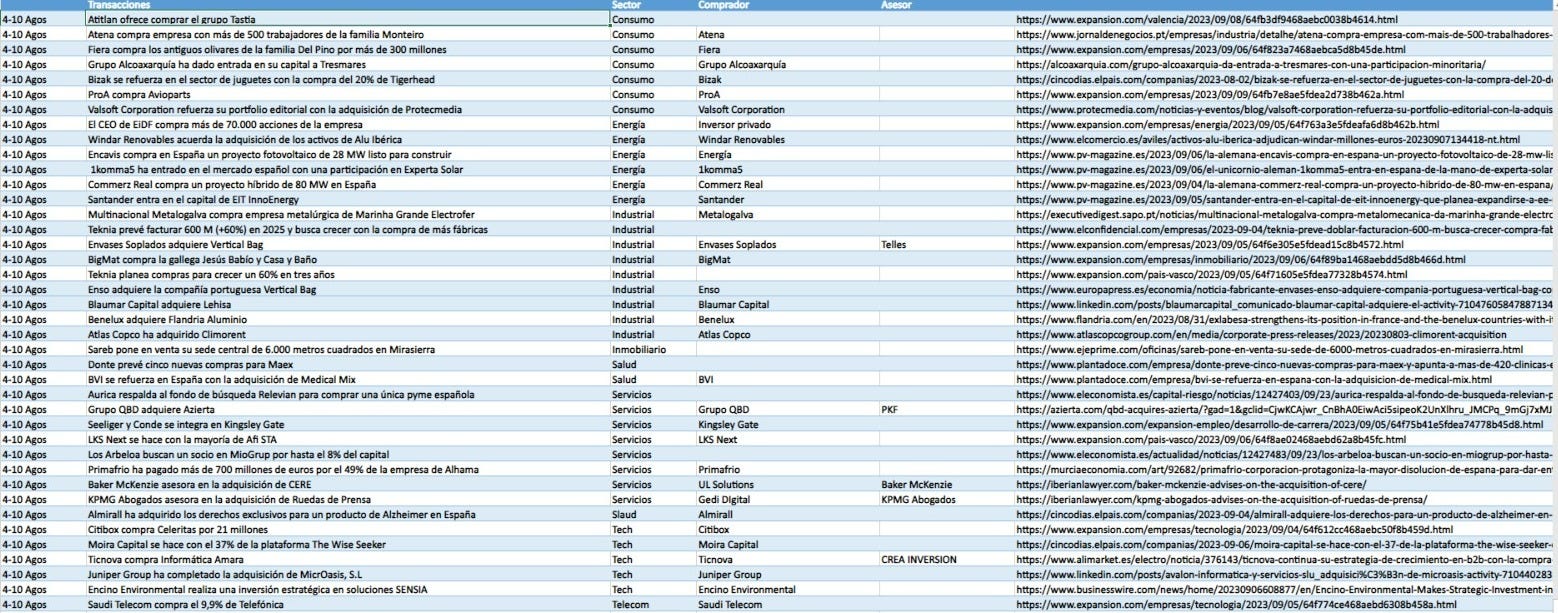Click 'Citibox compra Celeritas por 21 millones'
1558x613 pixels.
click(x=347, y=529)
